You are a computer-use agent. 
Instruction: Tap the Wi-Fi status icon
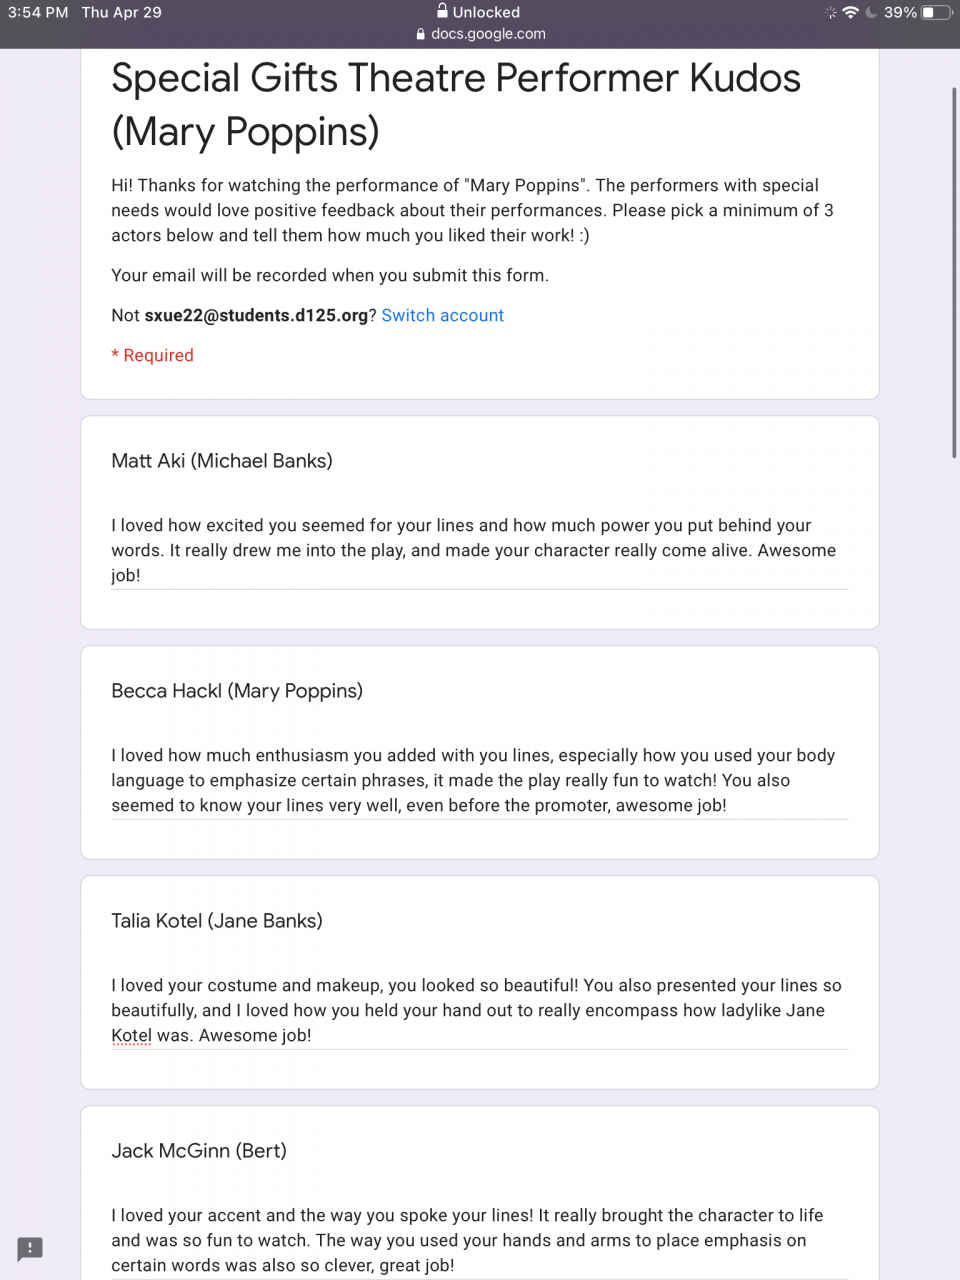[850, 12]
